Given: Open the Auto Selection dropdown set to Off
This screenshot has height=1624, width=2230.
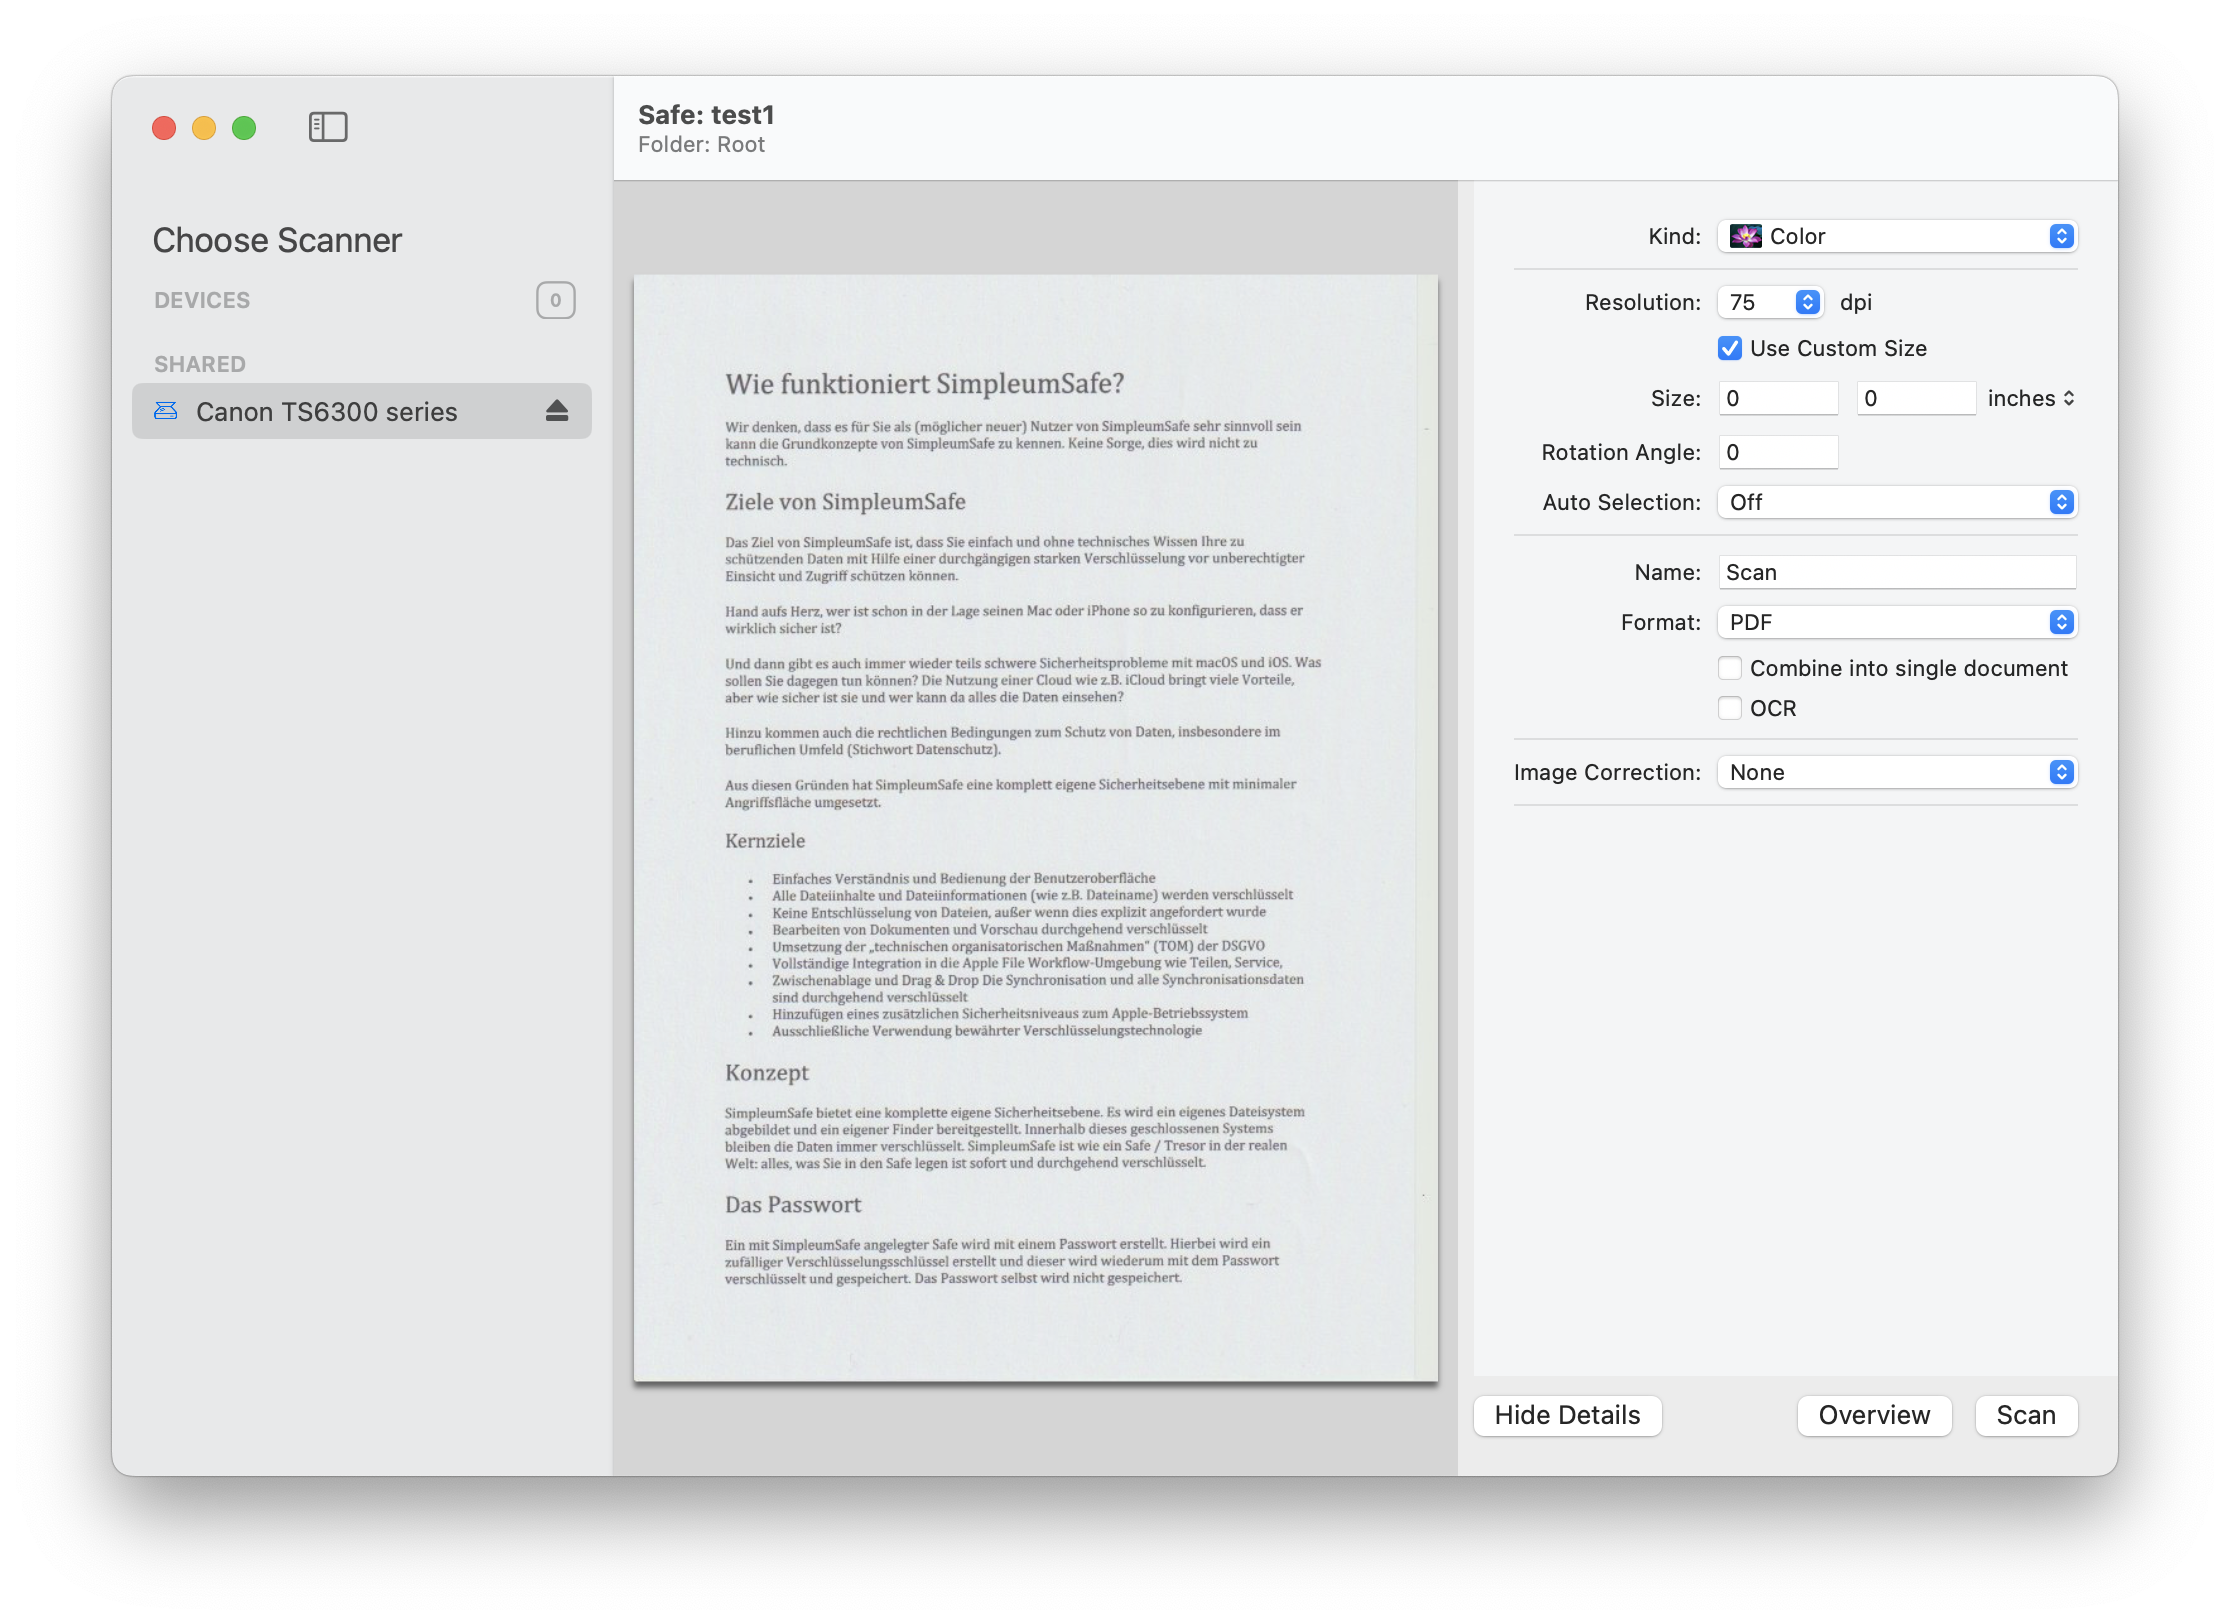Looking at the screenshot, I should point(1897,502).
